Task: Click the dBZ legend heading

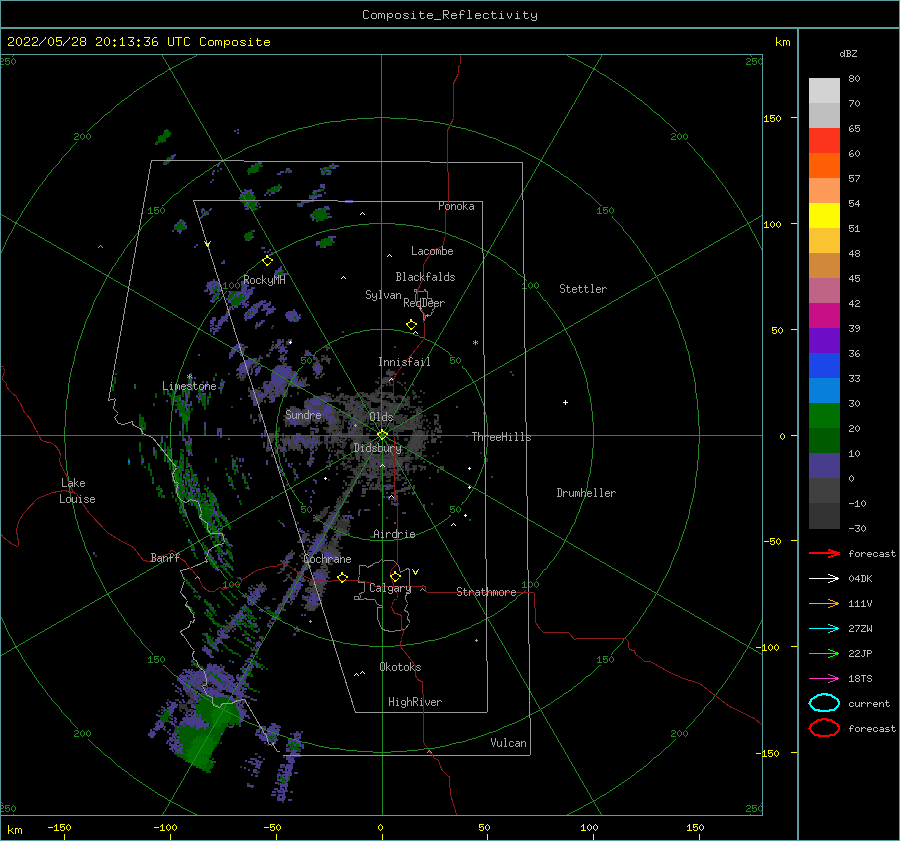Action: [848, 54]
